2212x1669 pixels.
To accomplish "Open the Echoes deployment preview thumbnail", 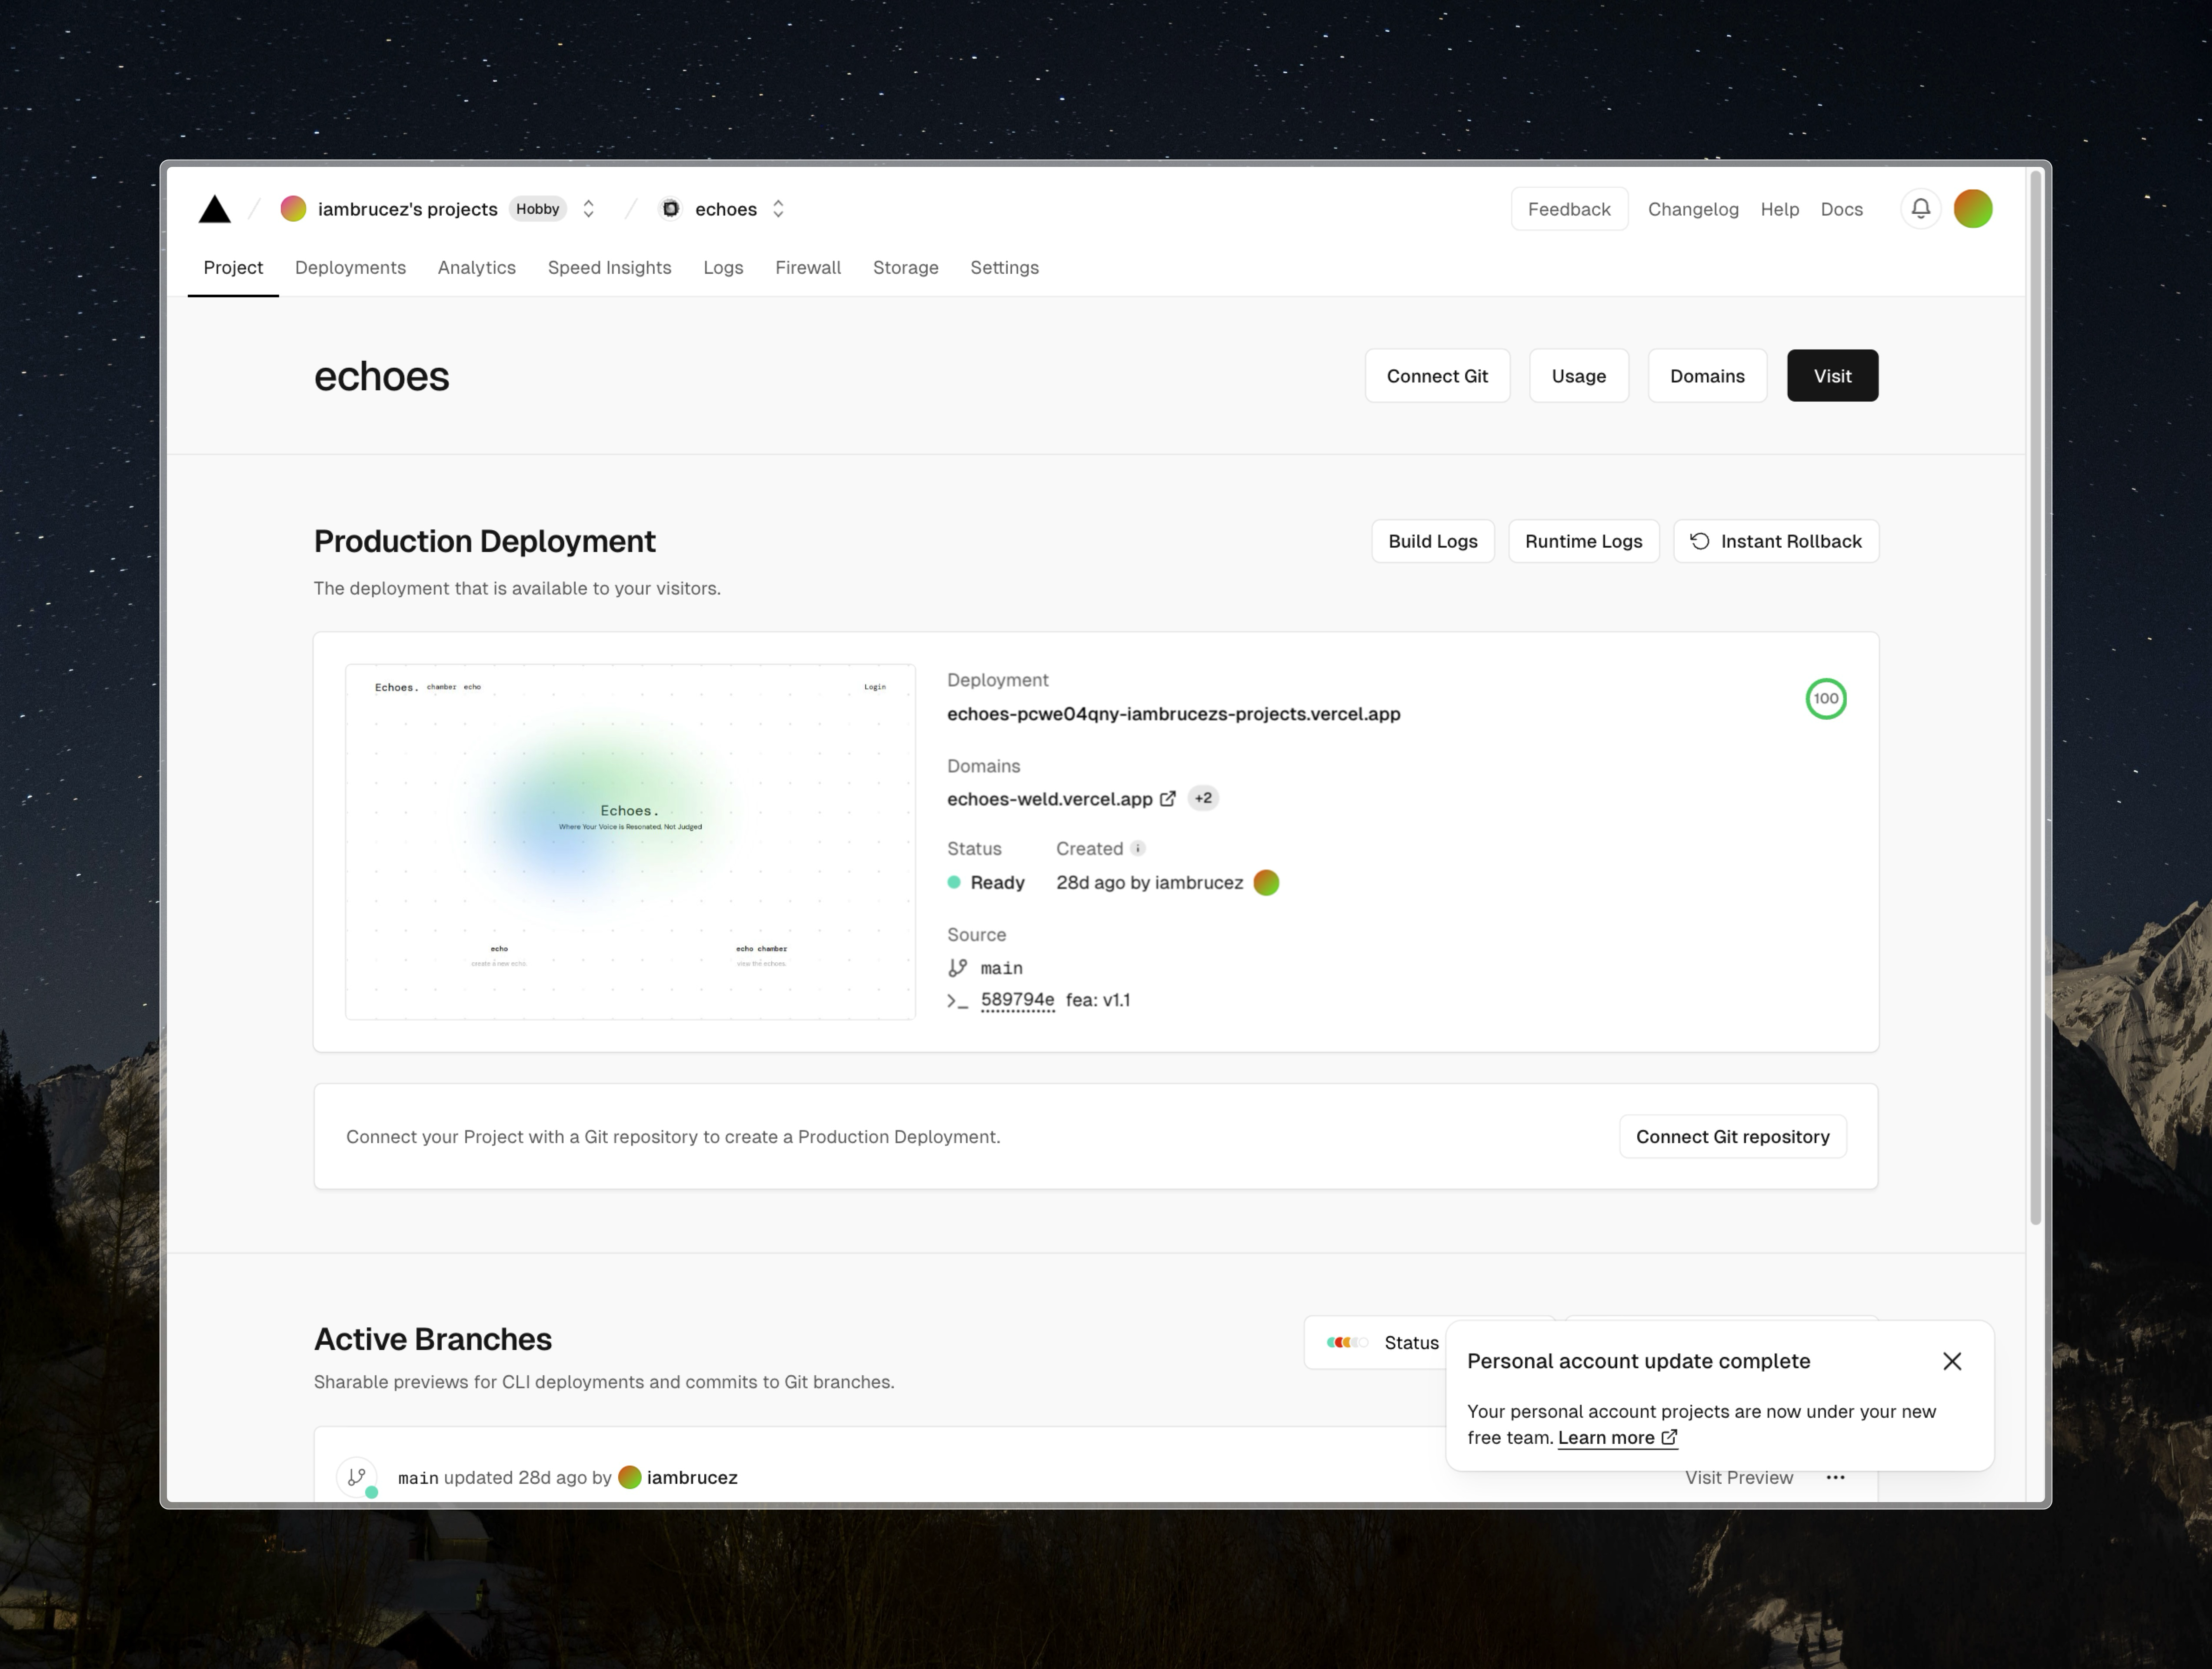I will click(x=630, y=842).
